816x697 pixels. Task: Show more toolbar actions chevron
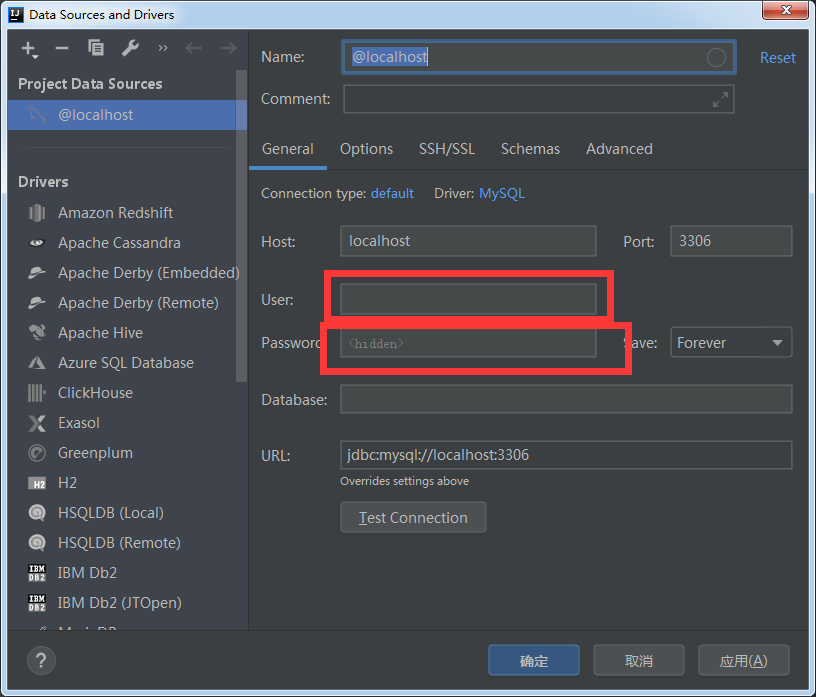pyautogui.click(x=163, y=48)
